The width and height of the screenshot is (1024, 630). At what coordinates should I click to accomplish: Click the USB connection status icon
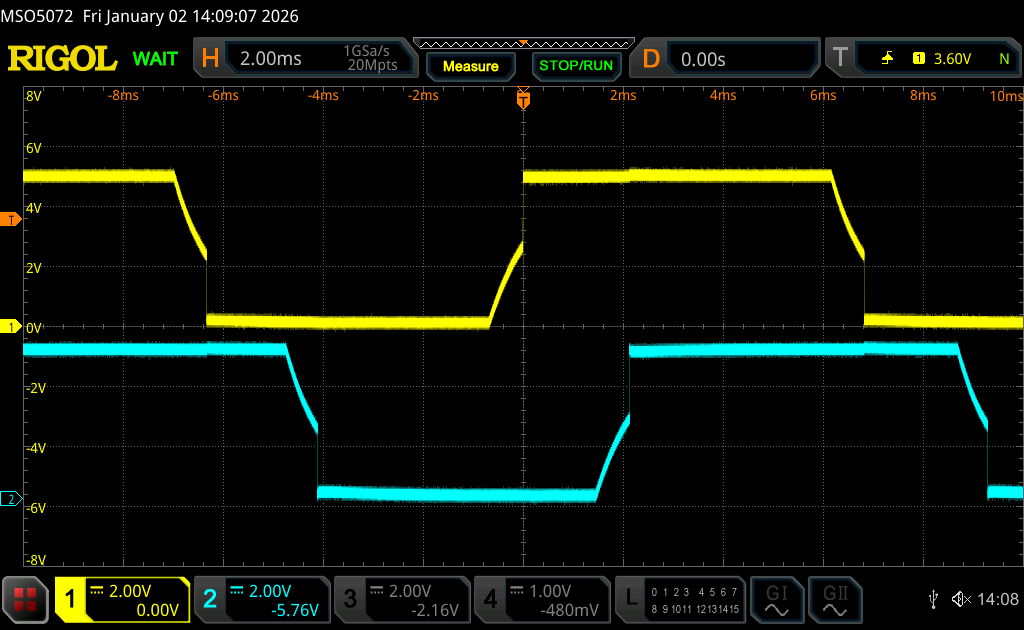(x=933, y=599)
